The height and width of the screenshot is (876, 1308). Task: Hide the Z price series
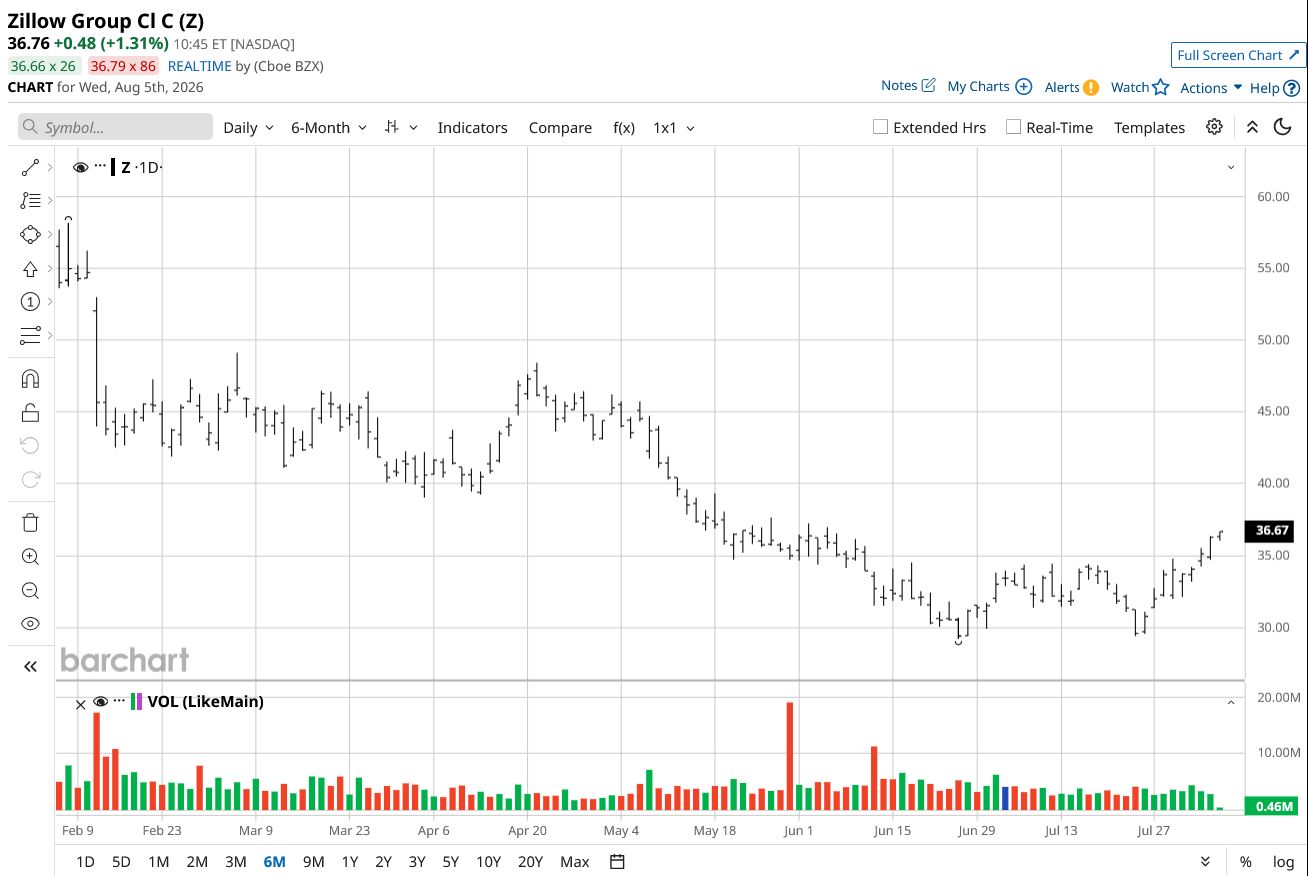click(x=81, y=167)
